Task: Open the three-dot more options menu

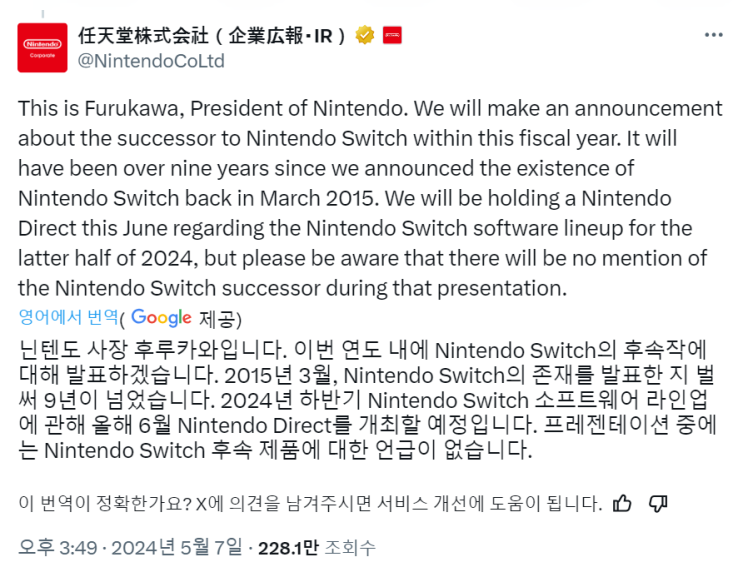Action: (713, 36)
